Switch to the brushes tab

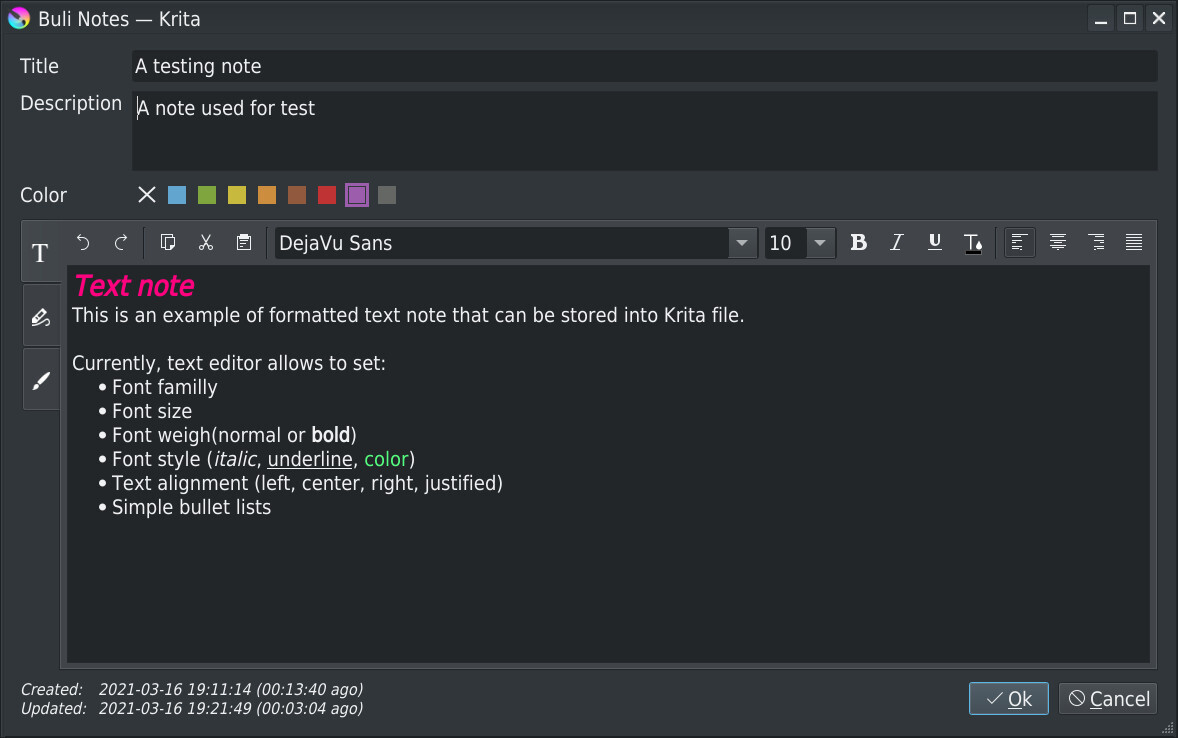pos(41,380)
